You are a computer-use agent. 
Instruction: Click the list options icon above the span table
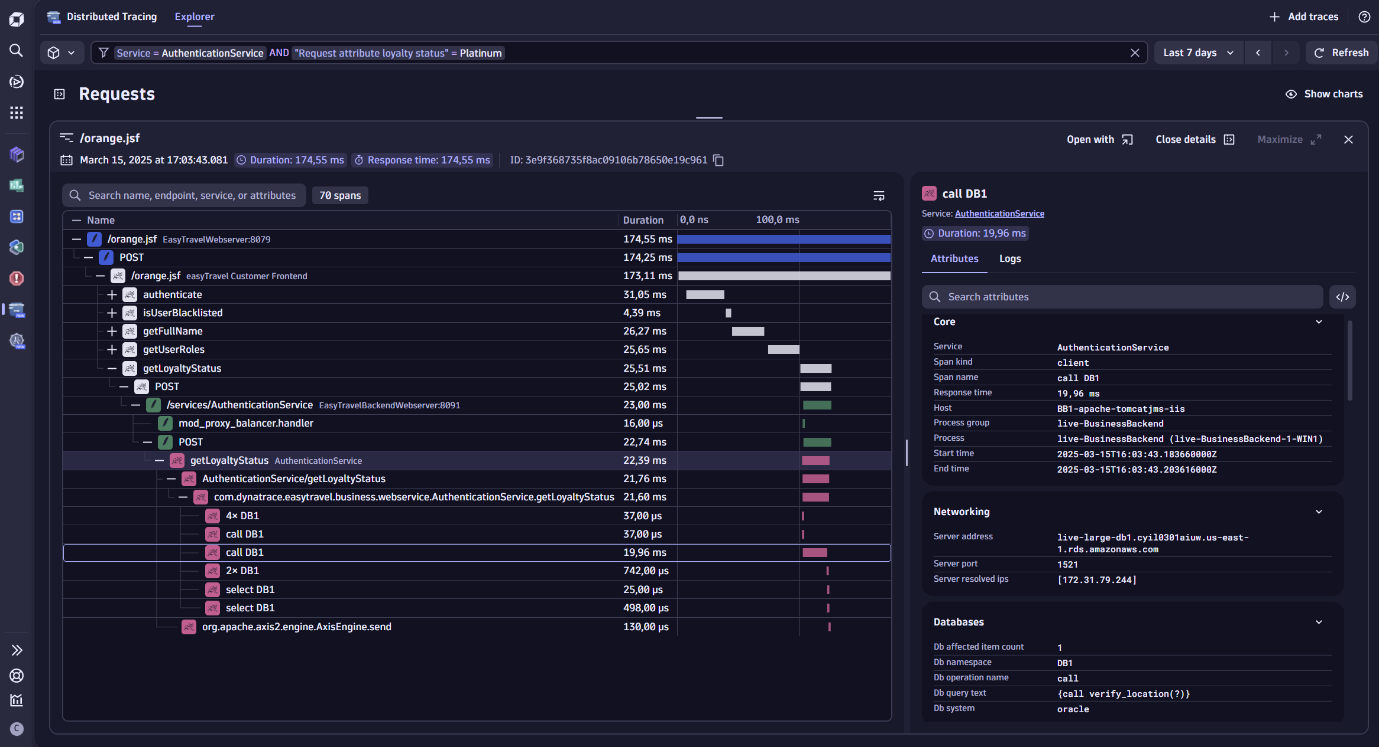[879, 195]
